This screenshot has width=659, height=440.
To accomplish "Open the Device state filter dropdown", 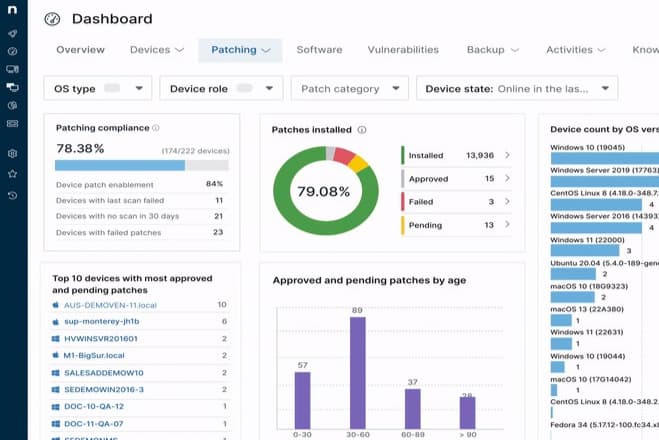I will click(516, 89).
